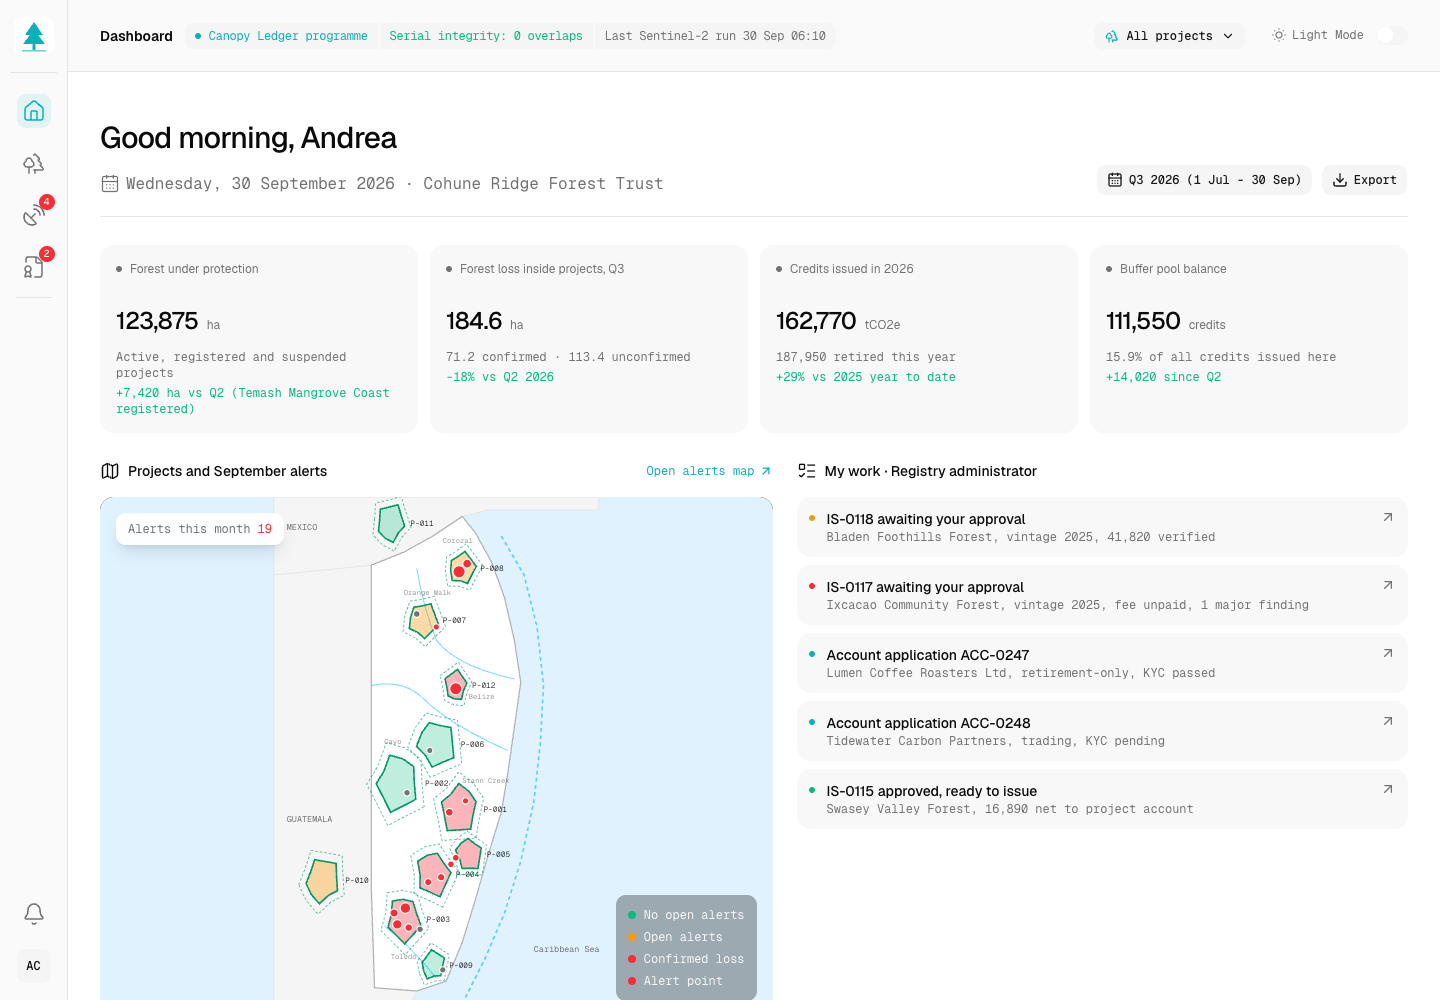Open AC user avatar menu
Screen dimensions: 1440x1000
pyautogui.click(x=34, y=965)
